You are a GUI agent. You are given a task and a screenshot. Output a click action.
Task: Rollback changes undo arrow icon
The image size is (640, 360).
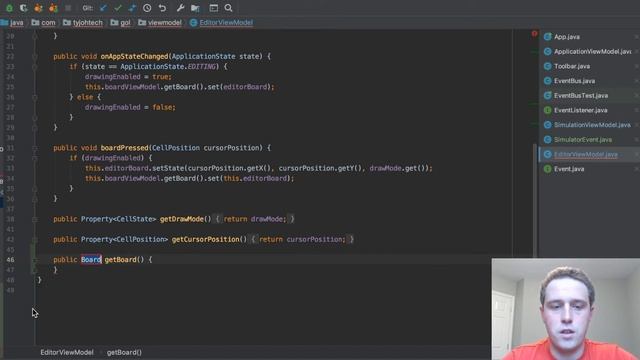(x=162, y=8)
